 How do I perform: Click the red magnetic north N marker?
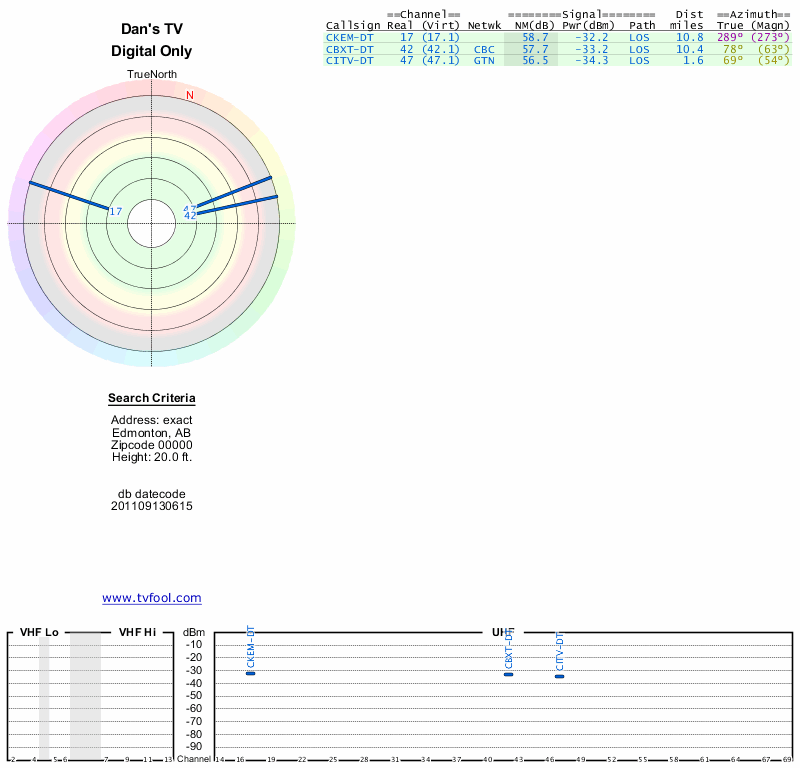189,96
